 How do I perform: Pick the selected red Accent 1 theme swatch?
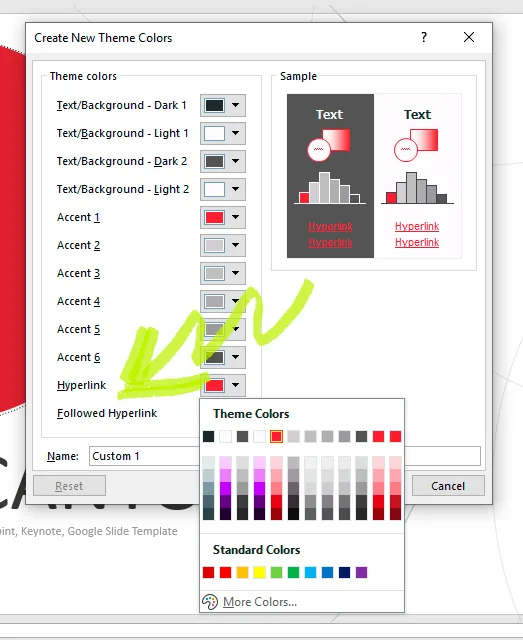[x=276, y=436]
